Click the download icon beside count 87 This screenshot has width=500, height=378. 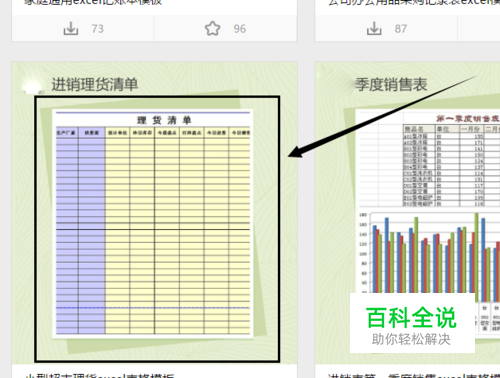pos(374,29)
